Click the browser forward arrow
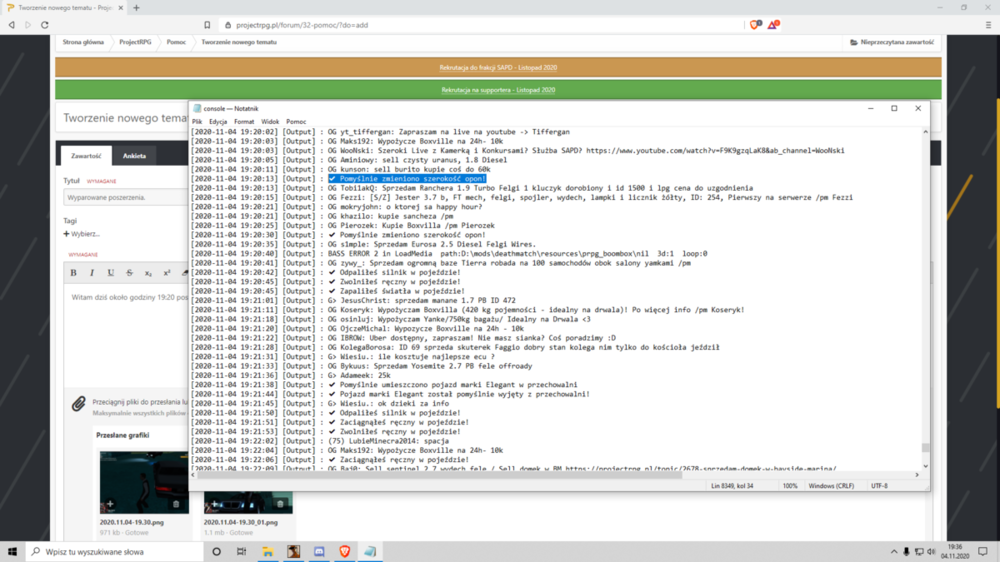This screenshot has width=1000, height=562. 28,25
